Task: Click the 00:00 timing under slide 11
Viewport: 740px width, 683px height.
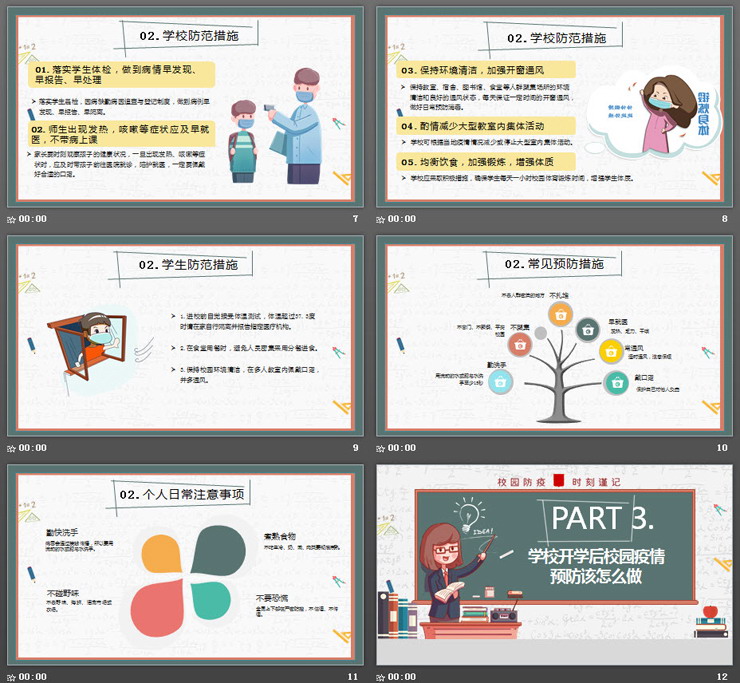Action: 33,677
